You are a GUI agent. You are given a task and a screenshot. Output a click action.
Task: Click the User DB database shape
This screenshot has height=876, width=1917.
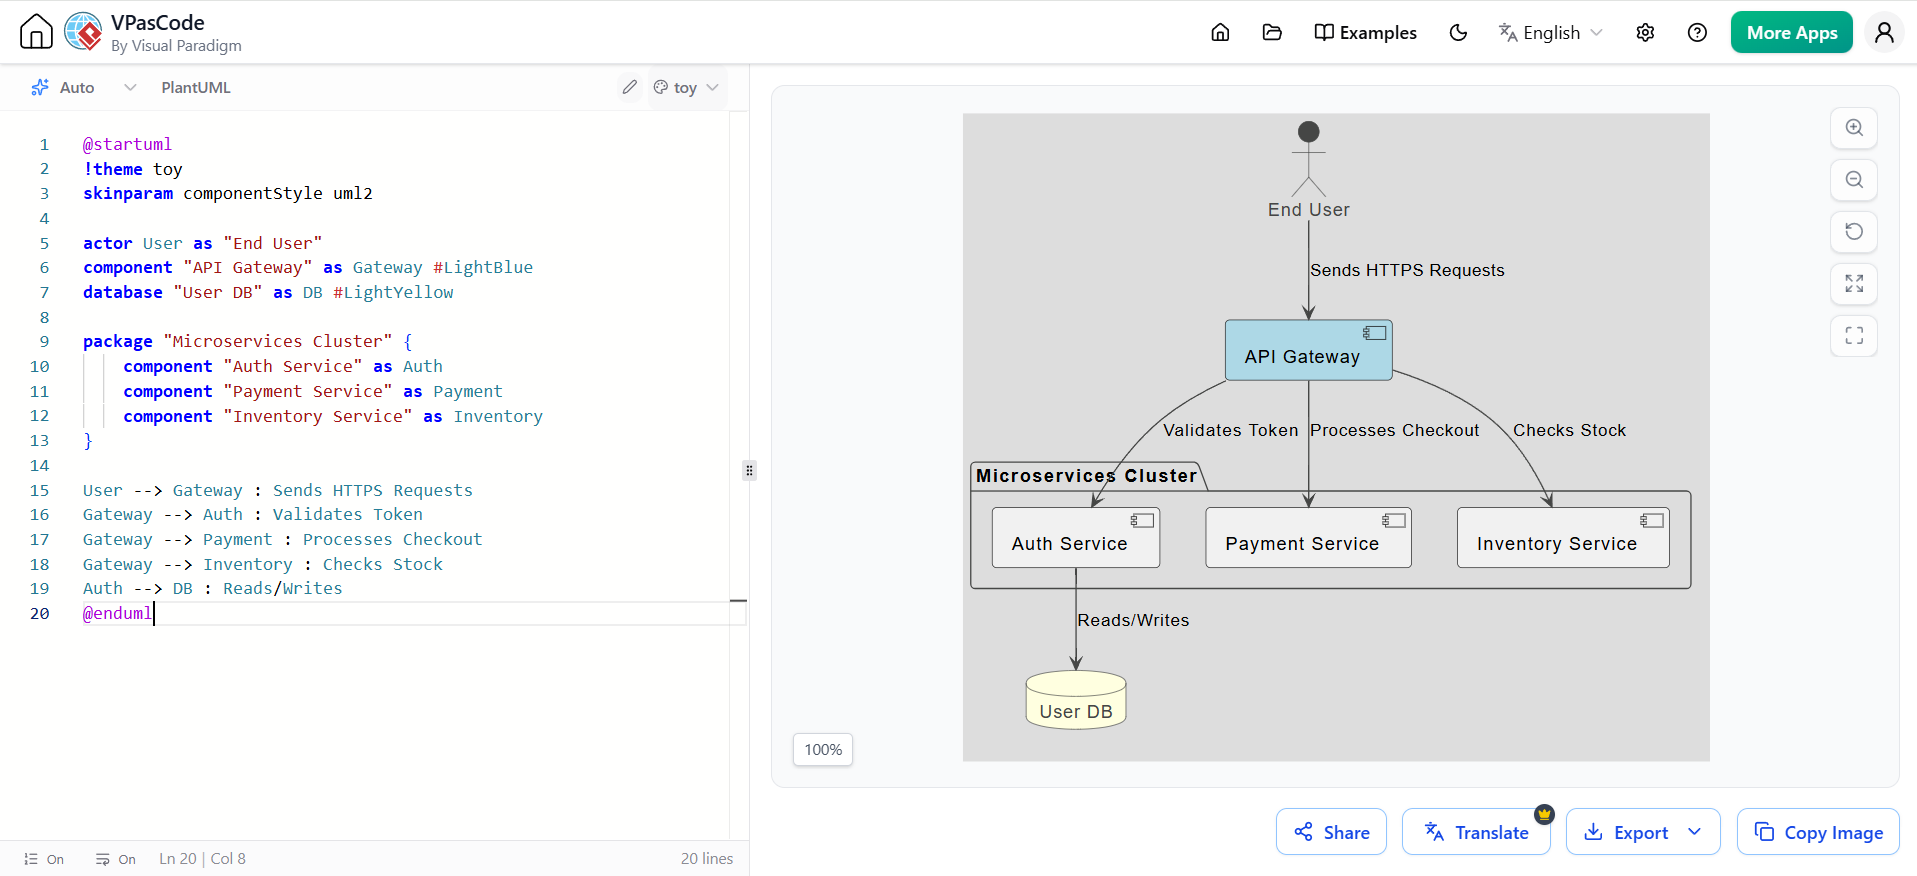[x=1076, y=700]
